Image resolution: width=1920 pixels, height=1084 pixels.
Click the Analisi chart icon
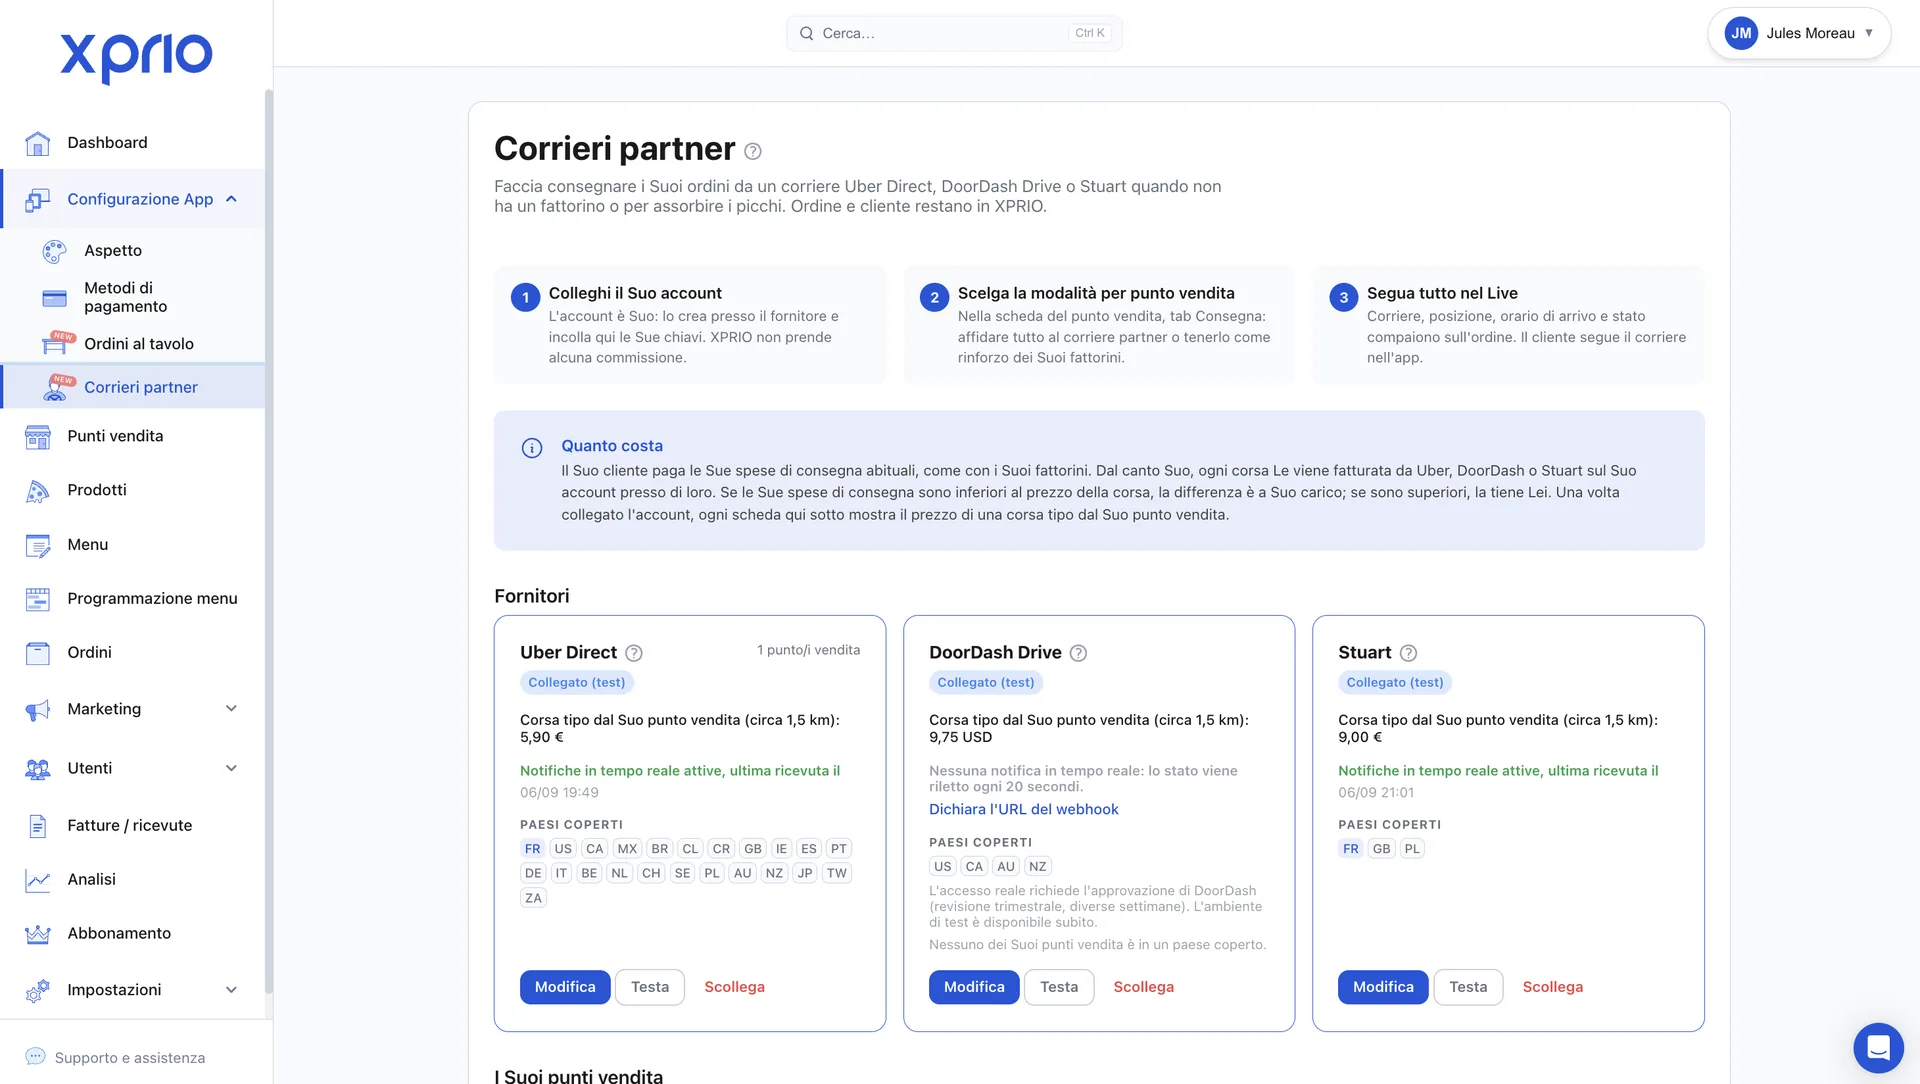point(38,880)
